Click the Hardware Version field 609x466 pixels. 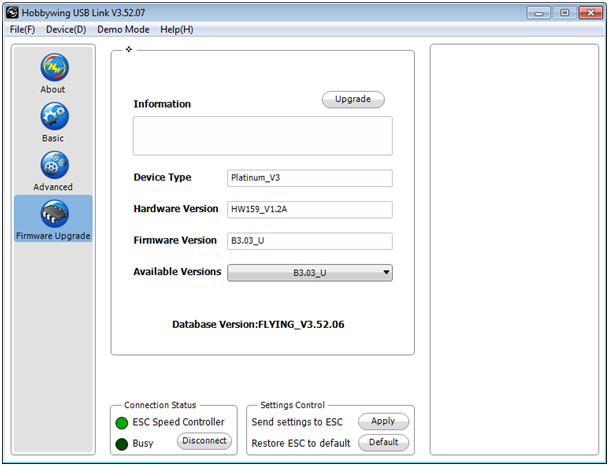309,210
